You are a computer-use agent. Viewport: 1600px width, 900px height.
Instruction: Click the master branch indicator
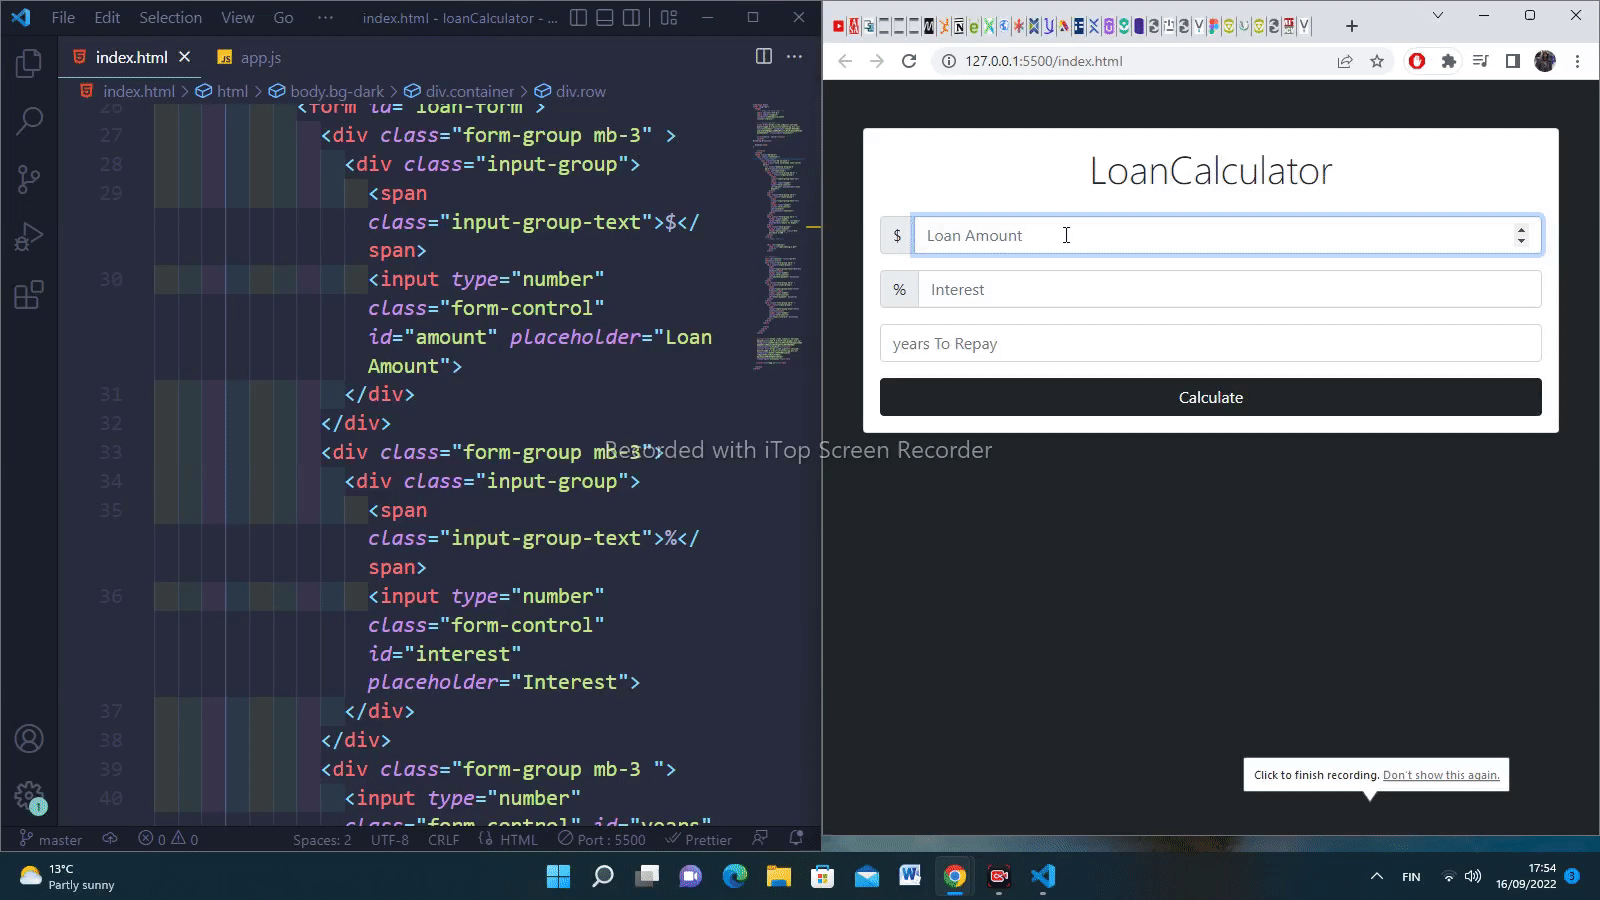coord(51,840)
